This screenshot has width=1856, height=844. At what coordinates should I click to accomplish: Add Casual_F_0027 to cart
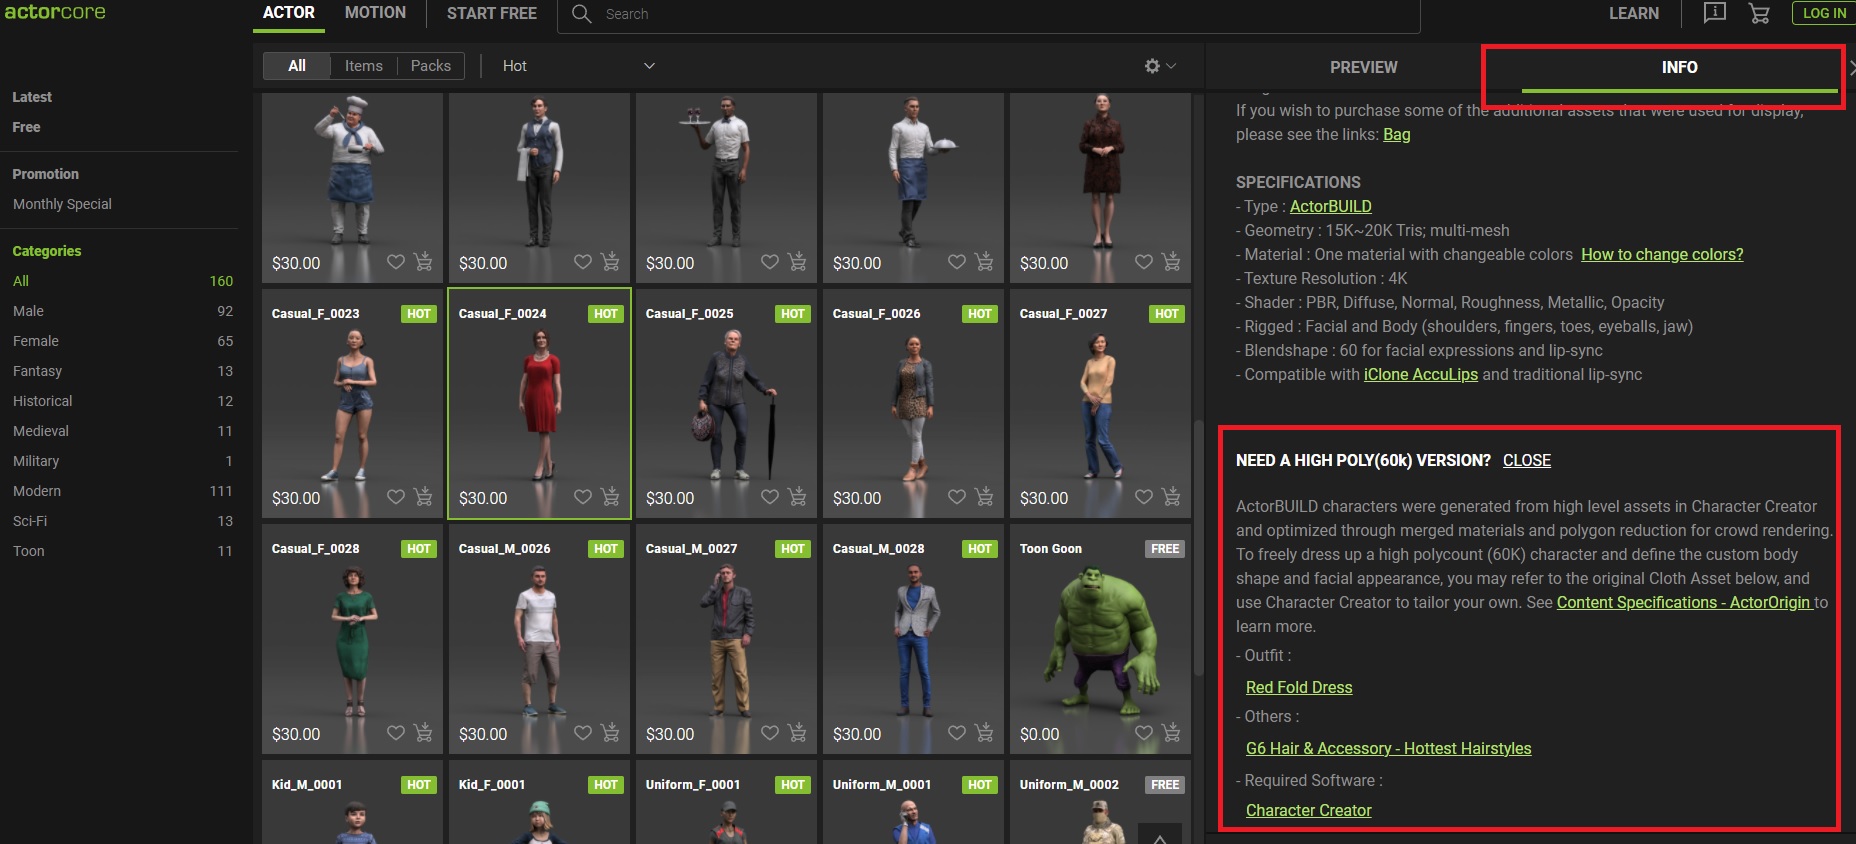click(x=1171, y=496)
